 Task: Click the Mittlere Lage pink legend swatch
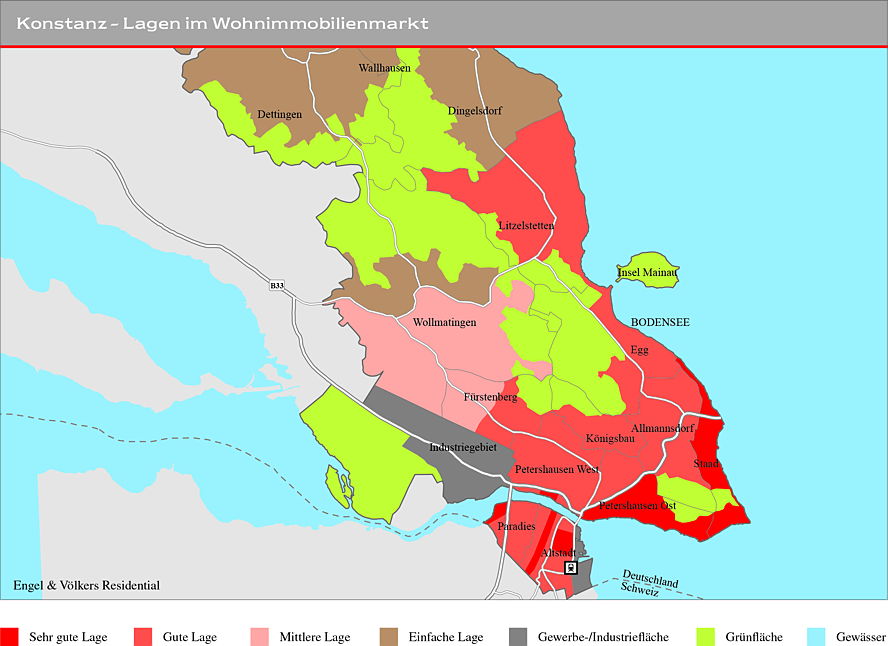[259, 636]
